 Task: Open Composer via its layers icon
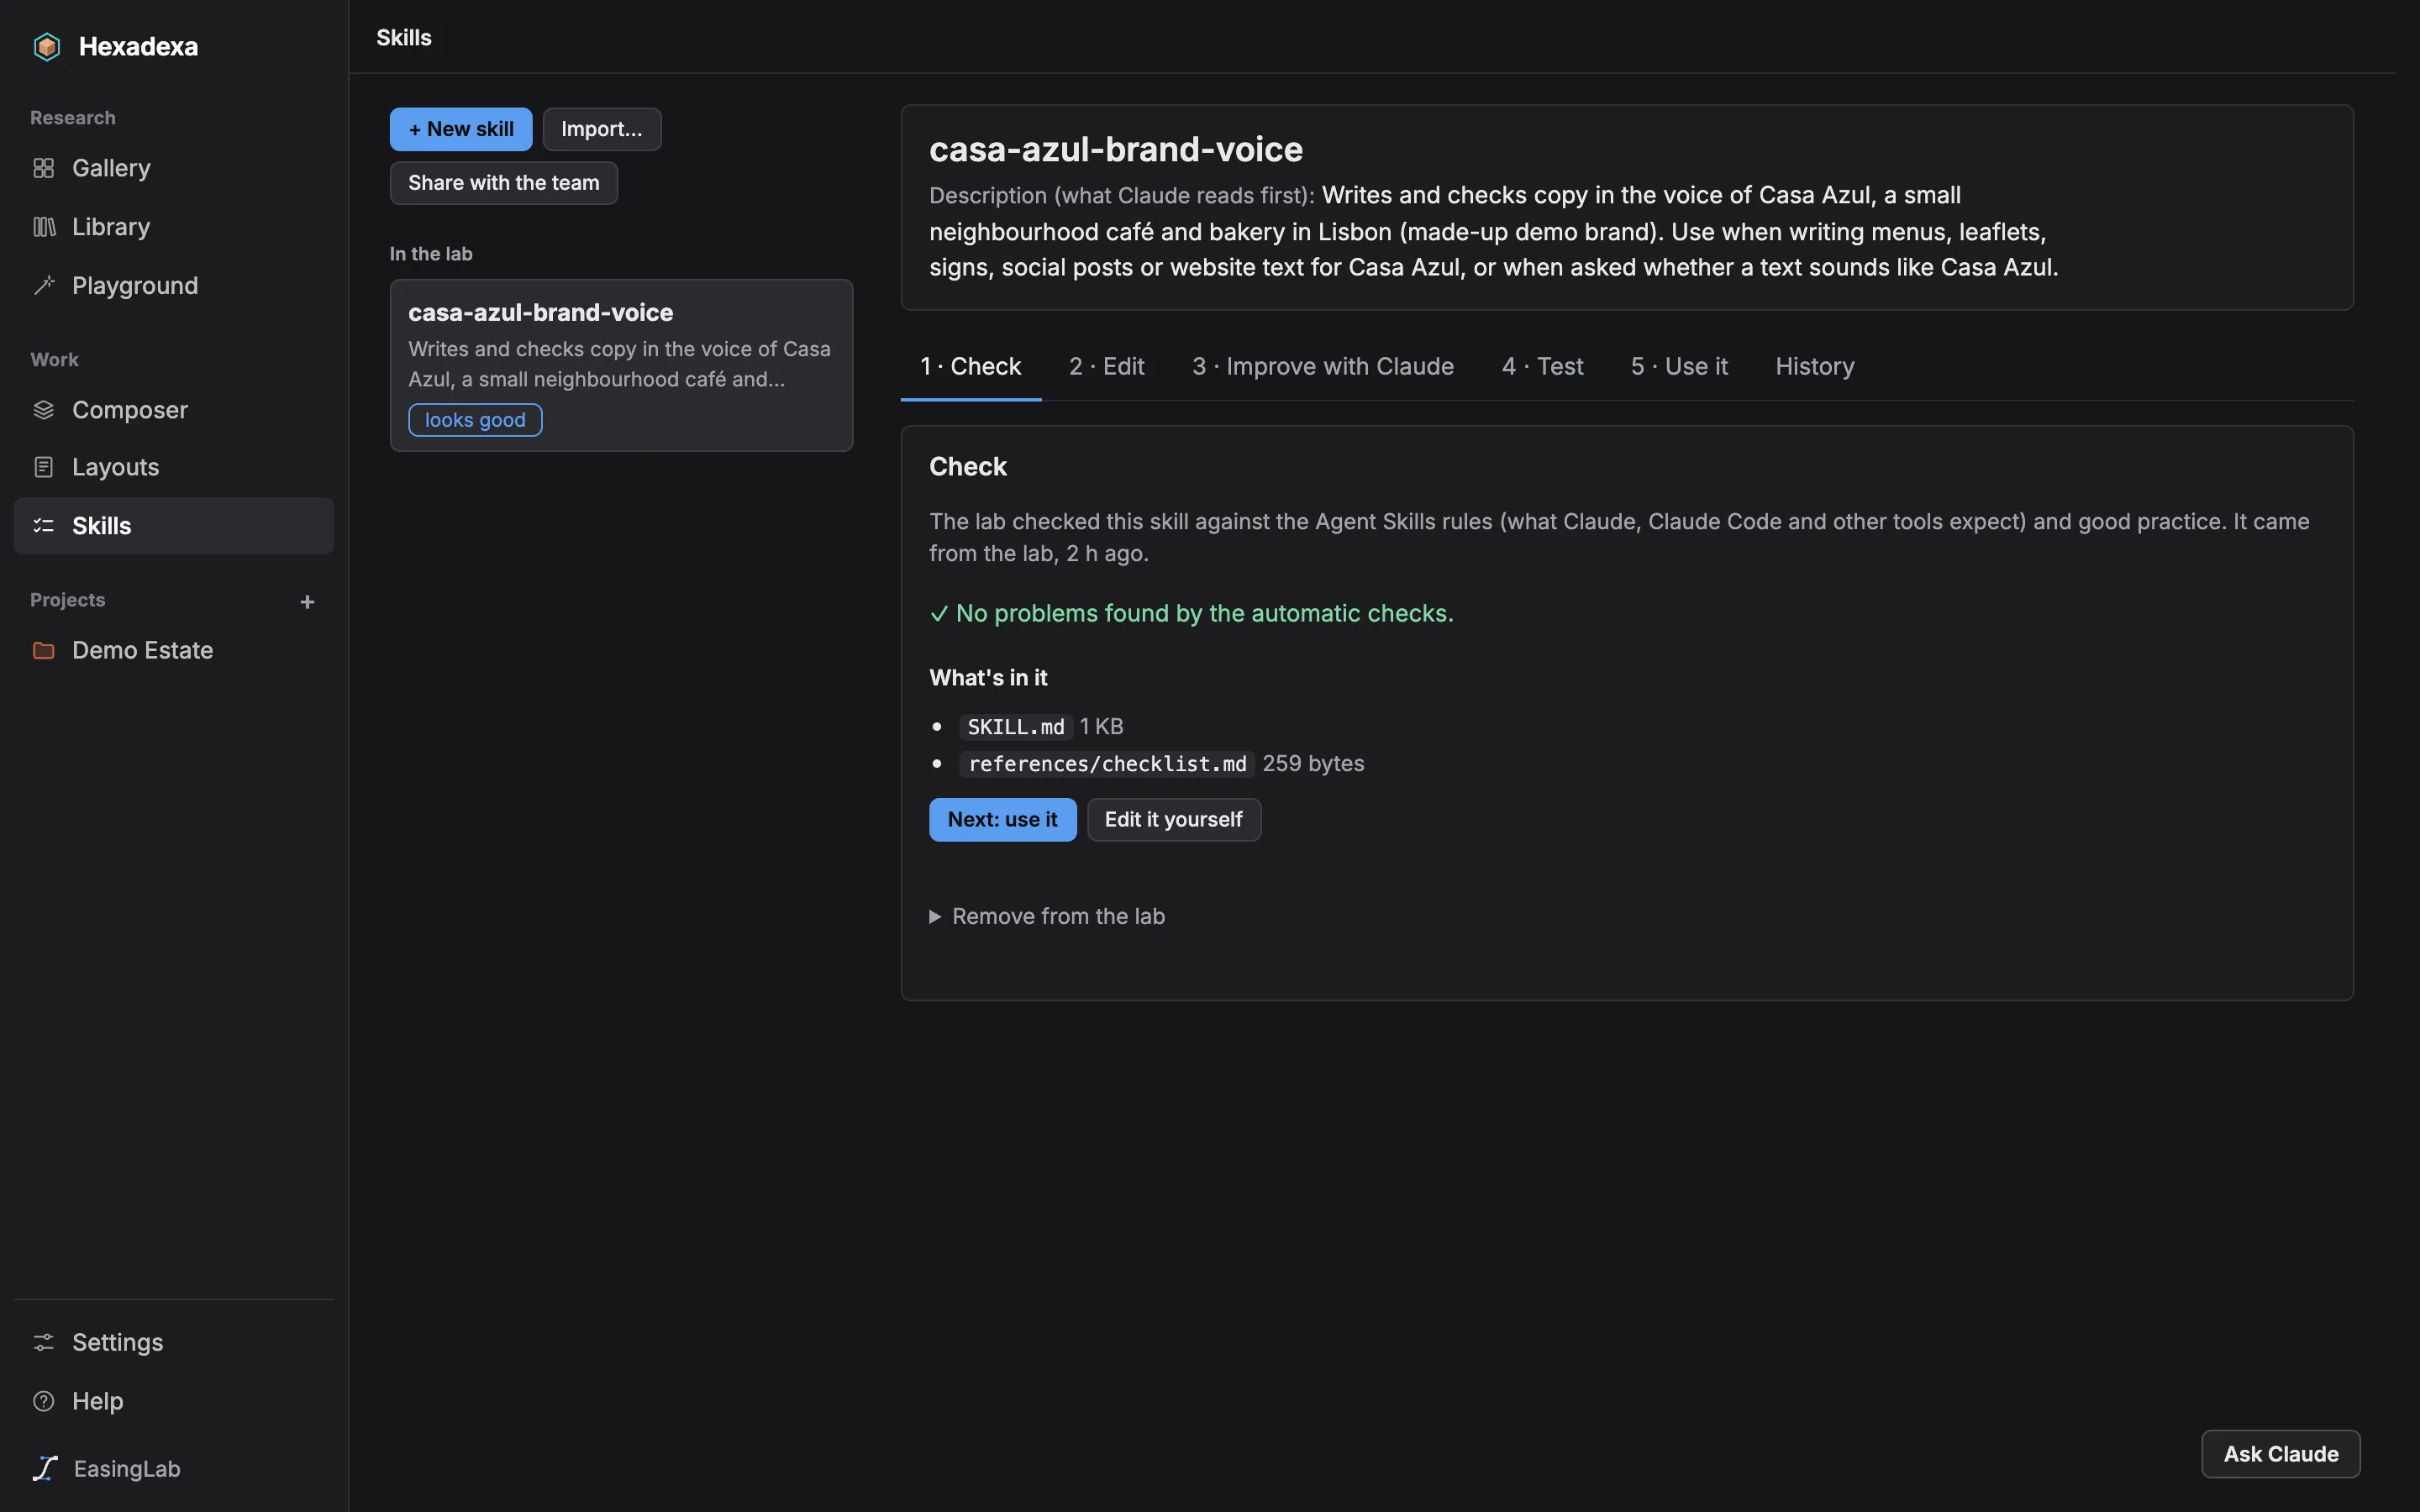(43, 410)
